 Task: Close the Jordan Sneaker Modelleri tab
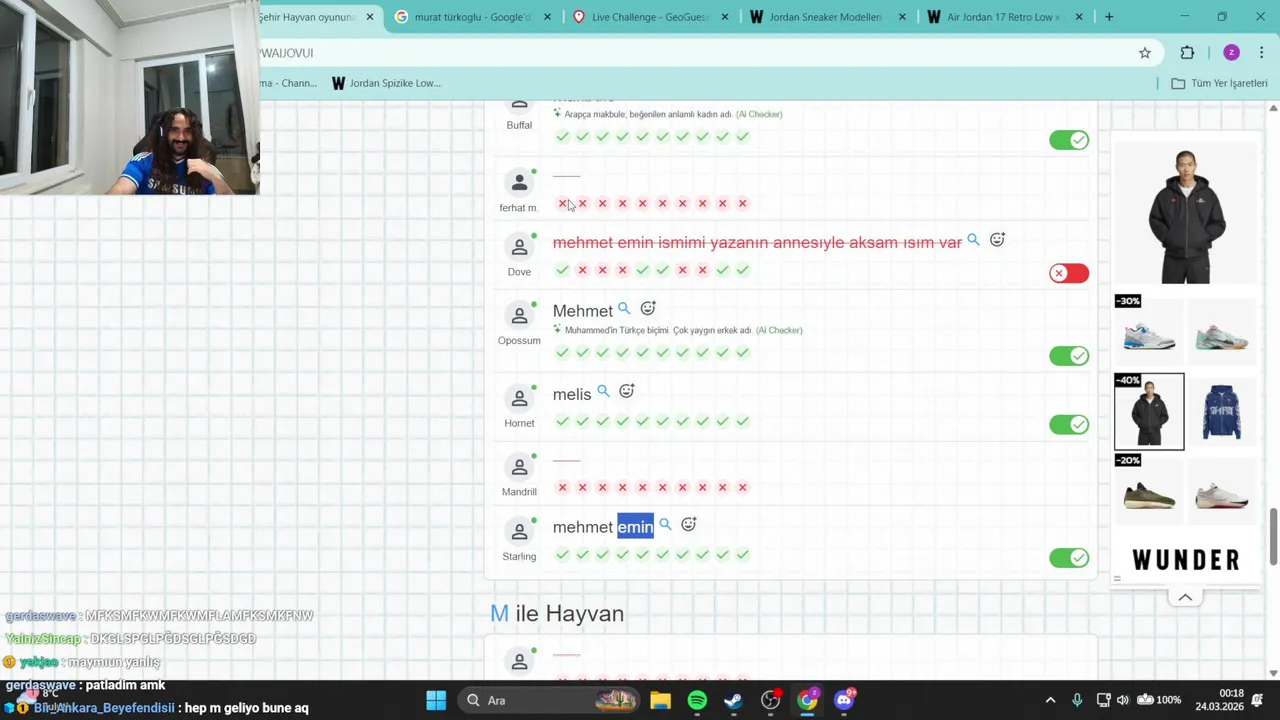pyautogui.click(x=902, y=17)
